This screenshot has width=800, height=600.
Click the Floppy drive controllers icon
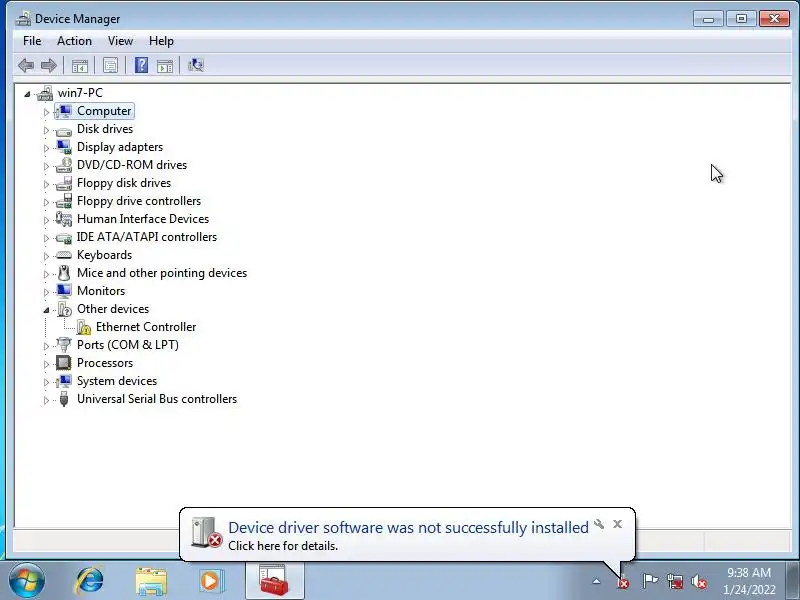pos(64,201)
